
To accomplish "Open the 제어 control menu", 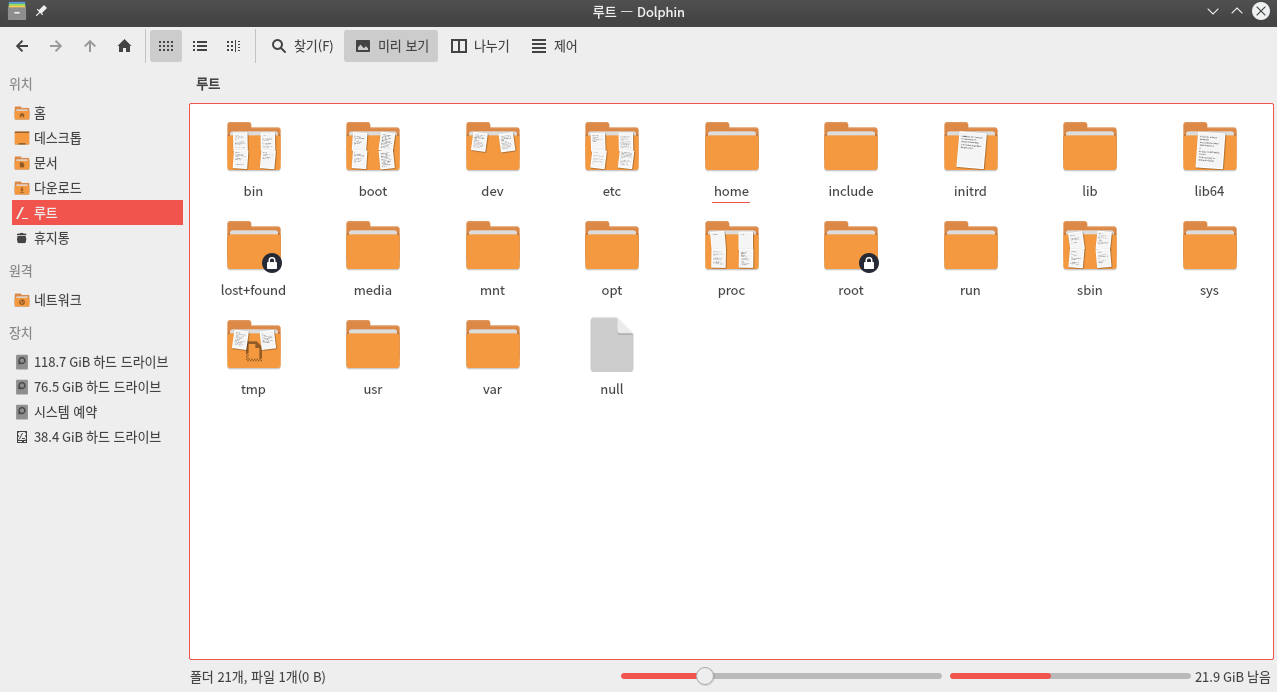I will point(554,46).
